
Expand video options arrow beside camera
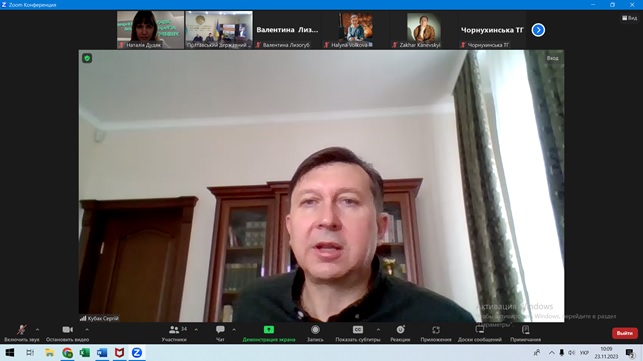tap(87, 329)
